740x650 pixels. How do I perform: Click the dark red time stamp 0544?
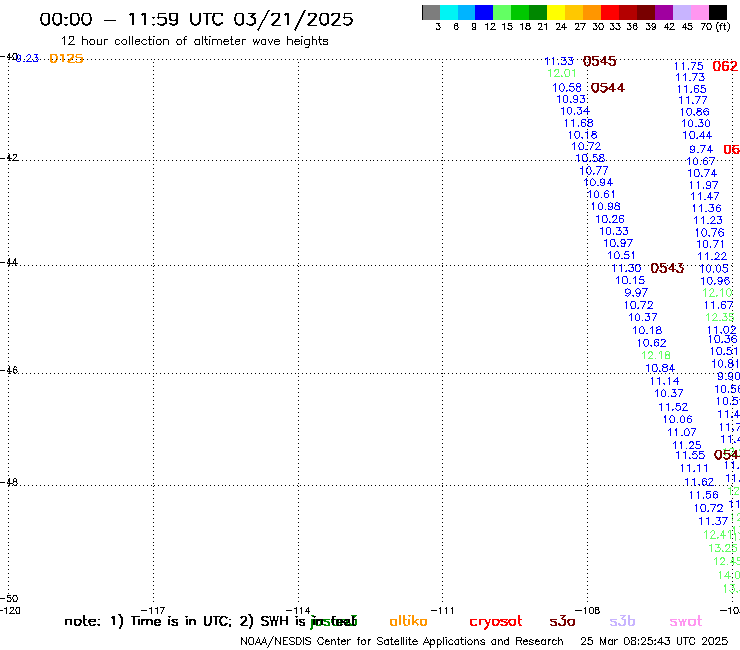(x=607, y=88)
